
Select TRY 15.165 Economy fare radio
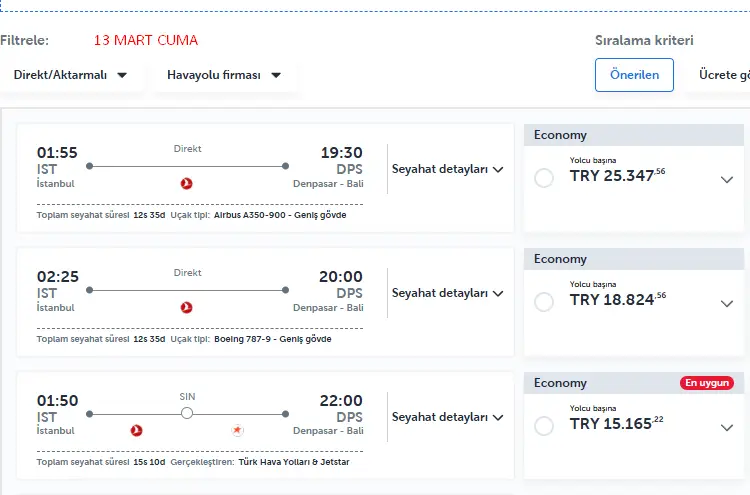point(544,426)
